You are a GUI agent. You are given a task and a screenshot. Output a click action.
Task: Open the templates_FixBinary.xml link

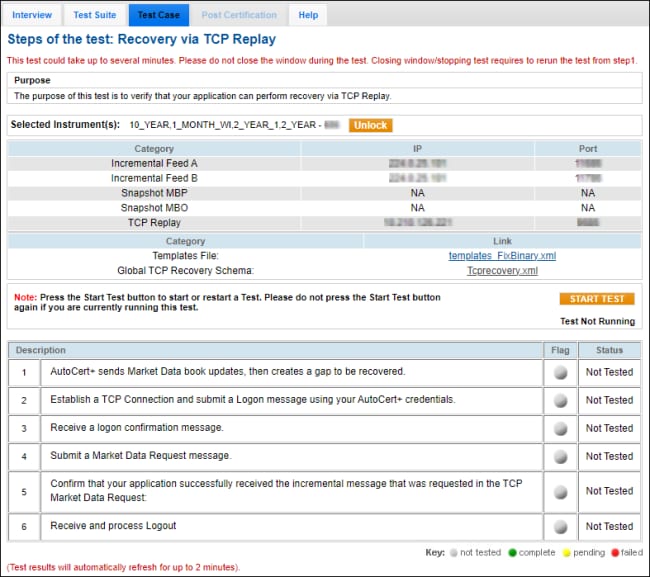pos(502,256)
